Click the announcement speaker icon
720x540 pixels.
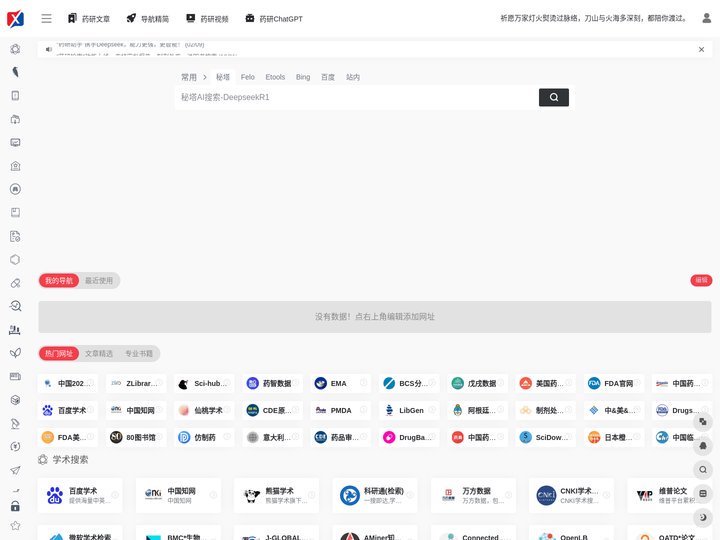pos(49,49)
